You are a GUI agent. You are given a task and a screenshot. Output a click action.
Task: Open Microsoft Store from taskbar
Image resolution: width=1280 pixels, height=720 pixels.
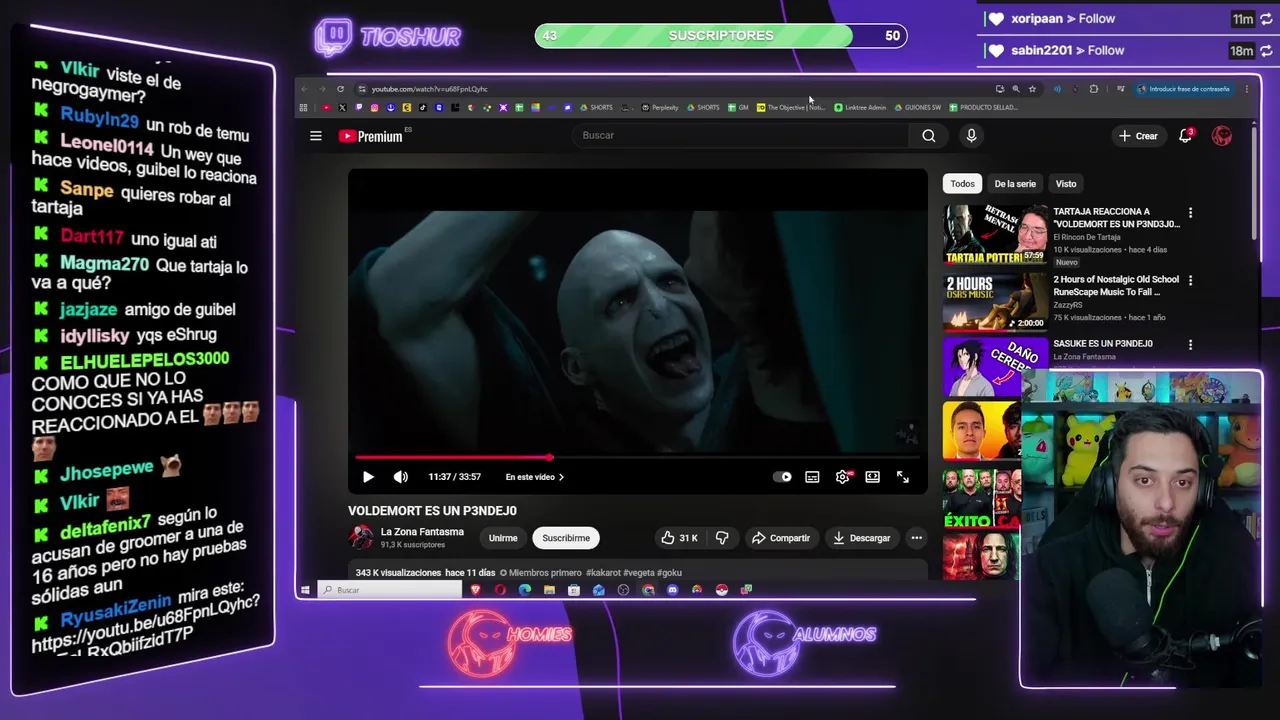click(x=573, y=590)
